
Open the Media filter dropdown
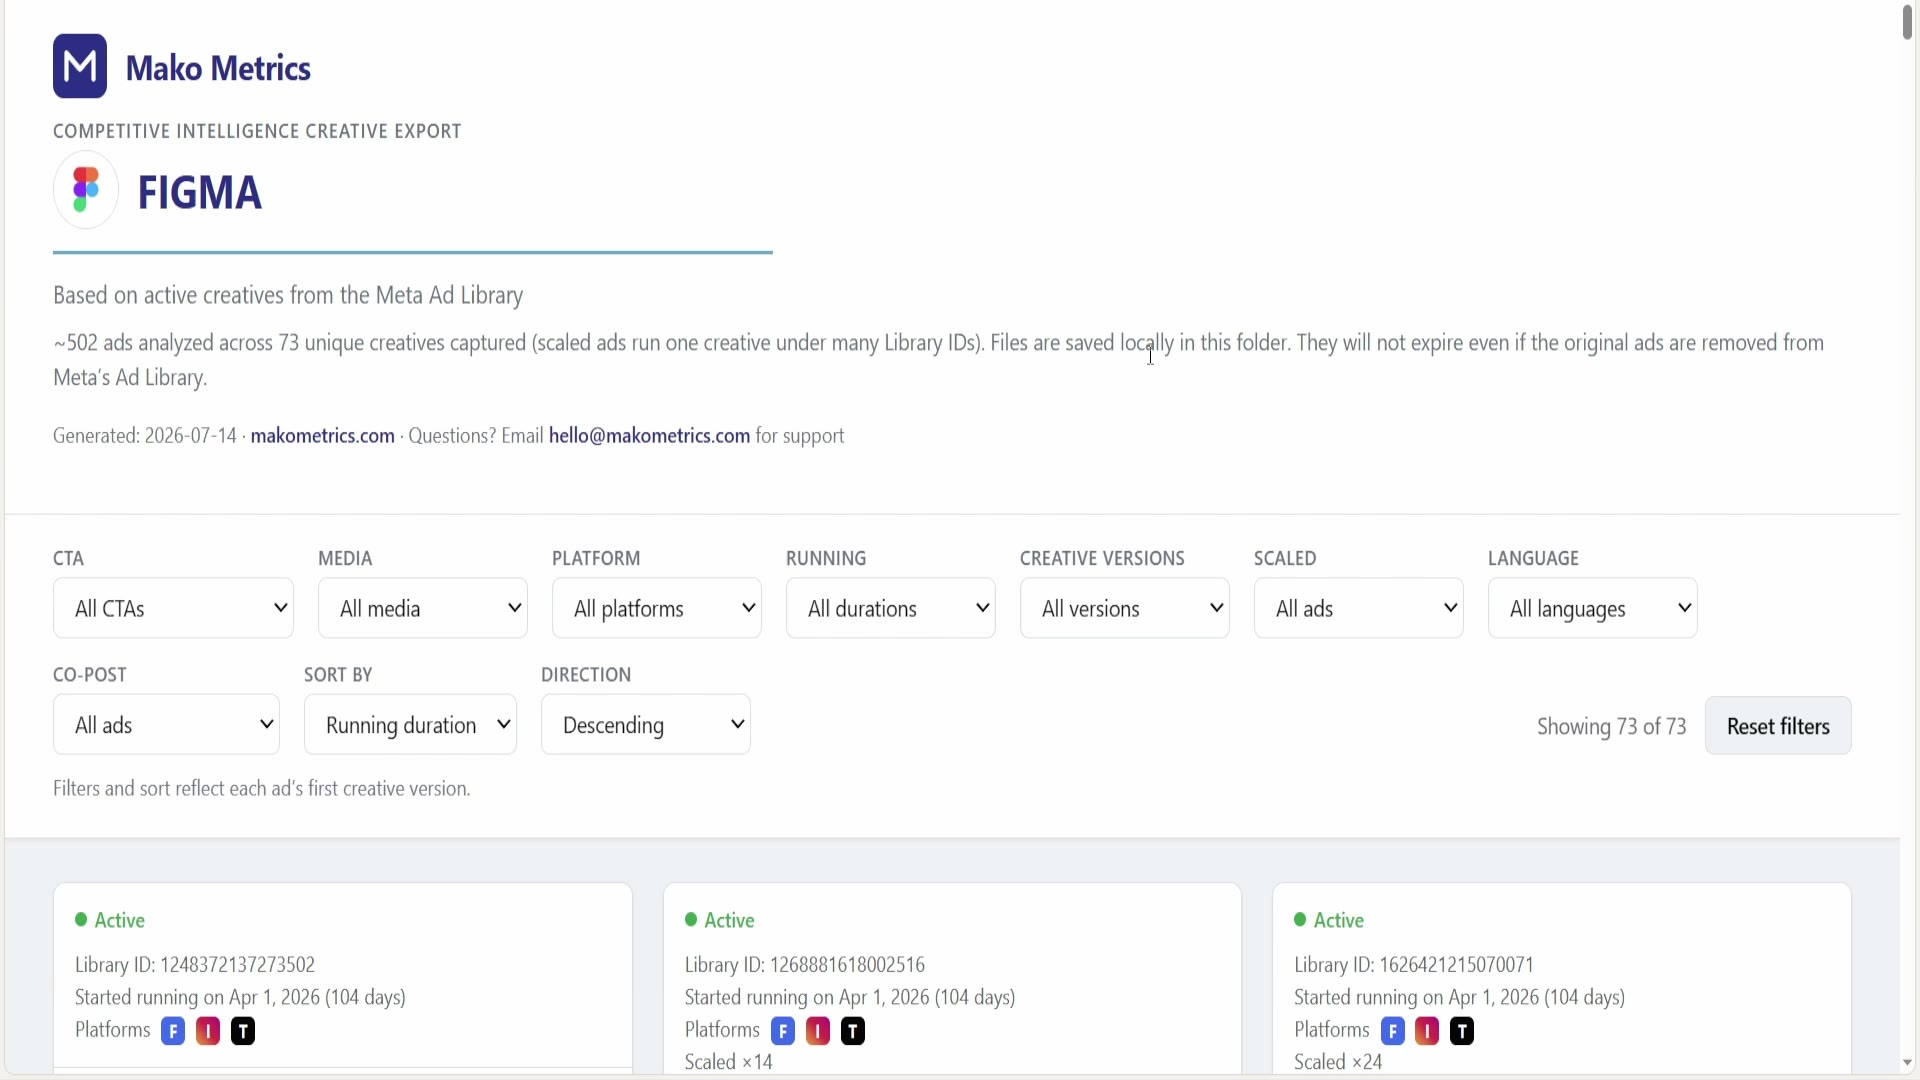pos(423,608)
